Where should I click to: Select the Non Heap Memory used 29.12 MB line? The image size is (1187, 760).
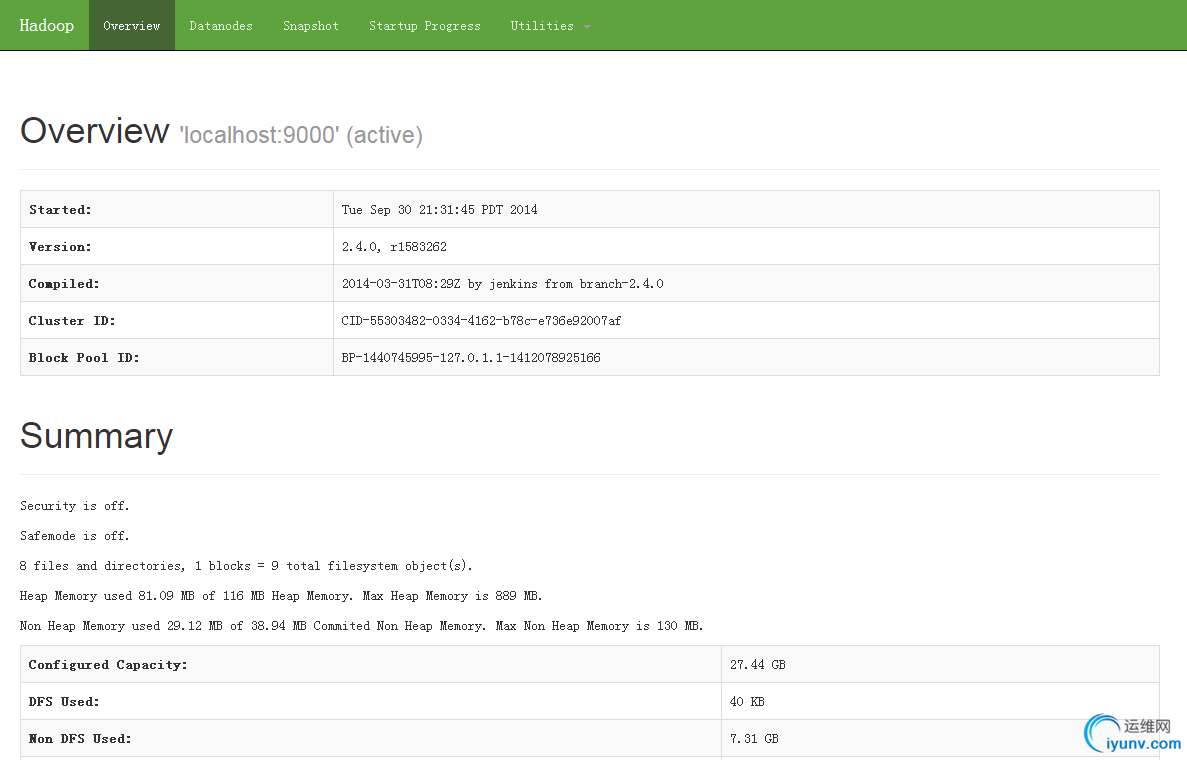click(362, 626)
